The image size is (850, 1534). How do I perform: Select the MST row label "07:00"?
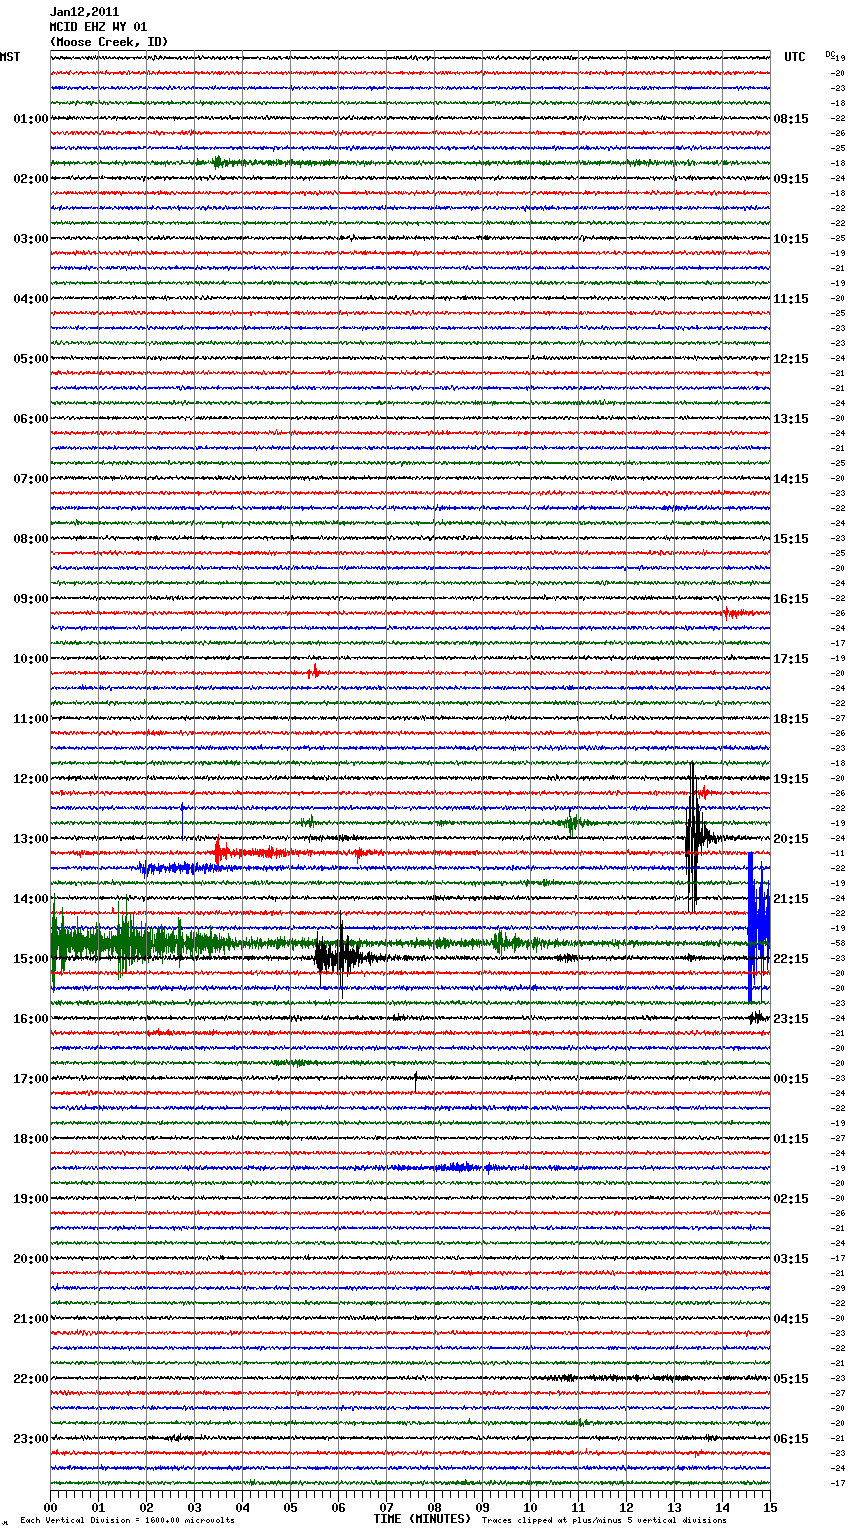30,479
